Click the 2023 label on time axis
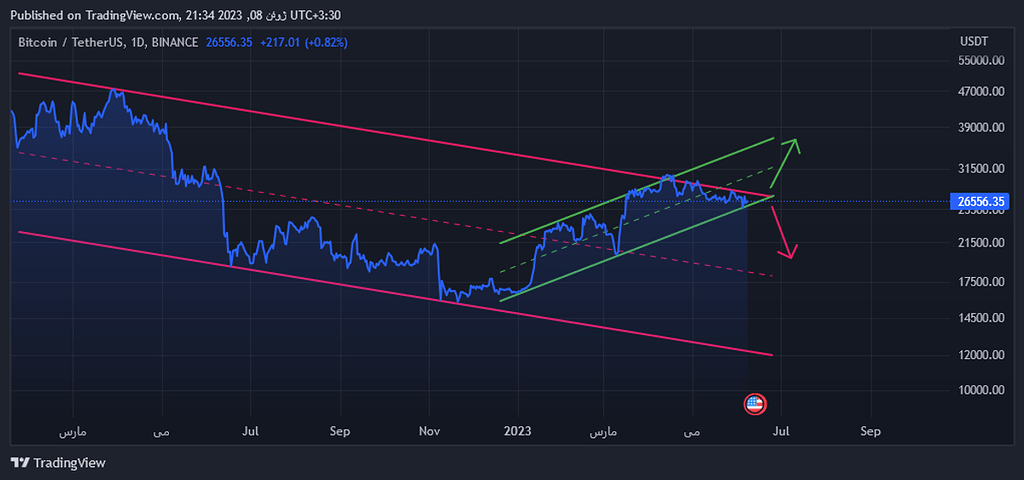The width and height of the screenshot is (1024, 480). click(517, 431)
